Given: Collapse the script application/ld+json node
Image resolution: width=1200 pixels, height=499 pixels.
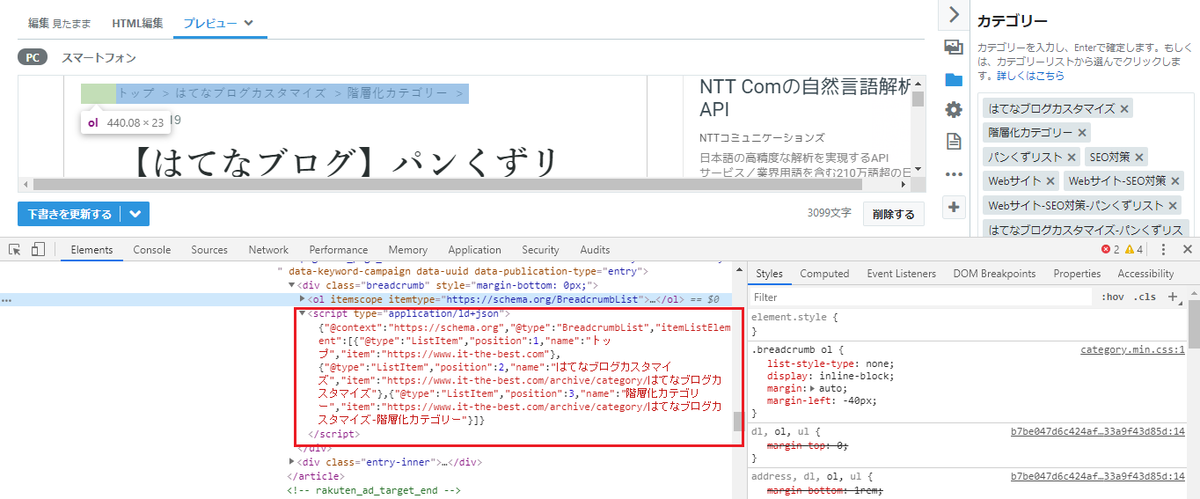Looking at the screenshot, I should click(x=303, y=313).
